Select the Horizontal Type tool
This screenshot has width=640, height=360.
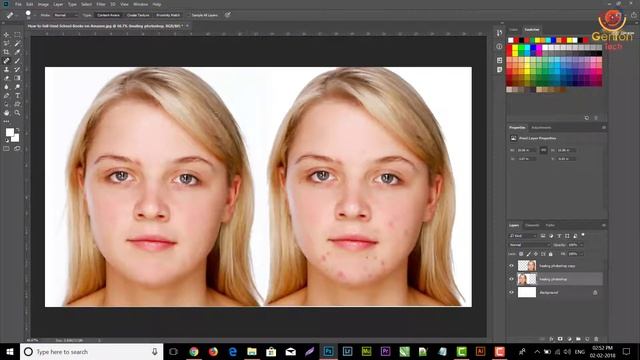click(17, 96)
